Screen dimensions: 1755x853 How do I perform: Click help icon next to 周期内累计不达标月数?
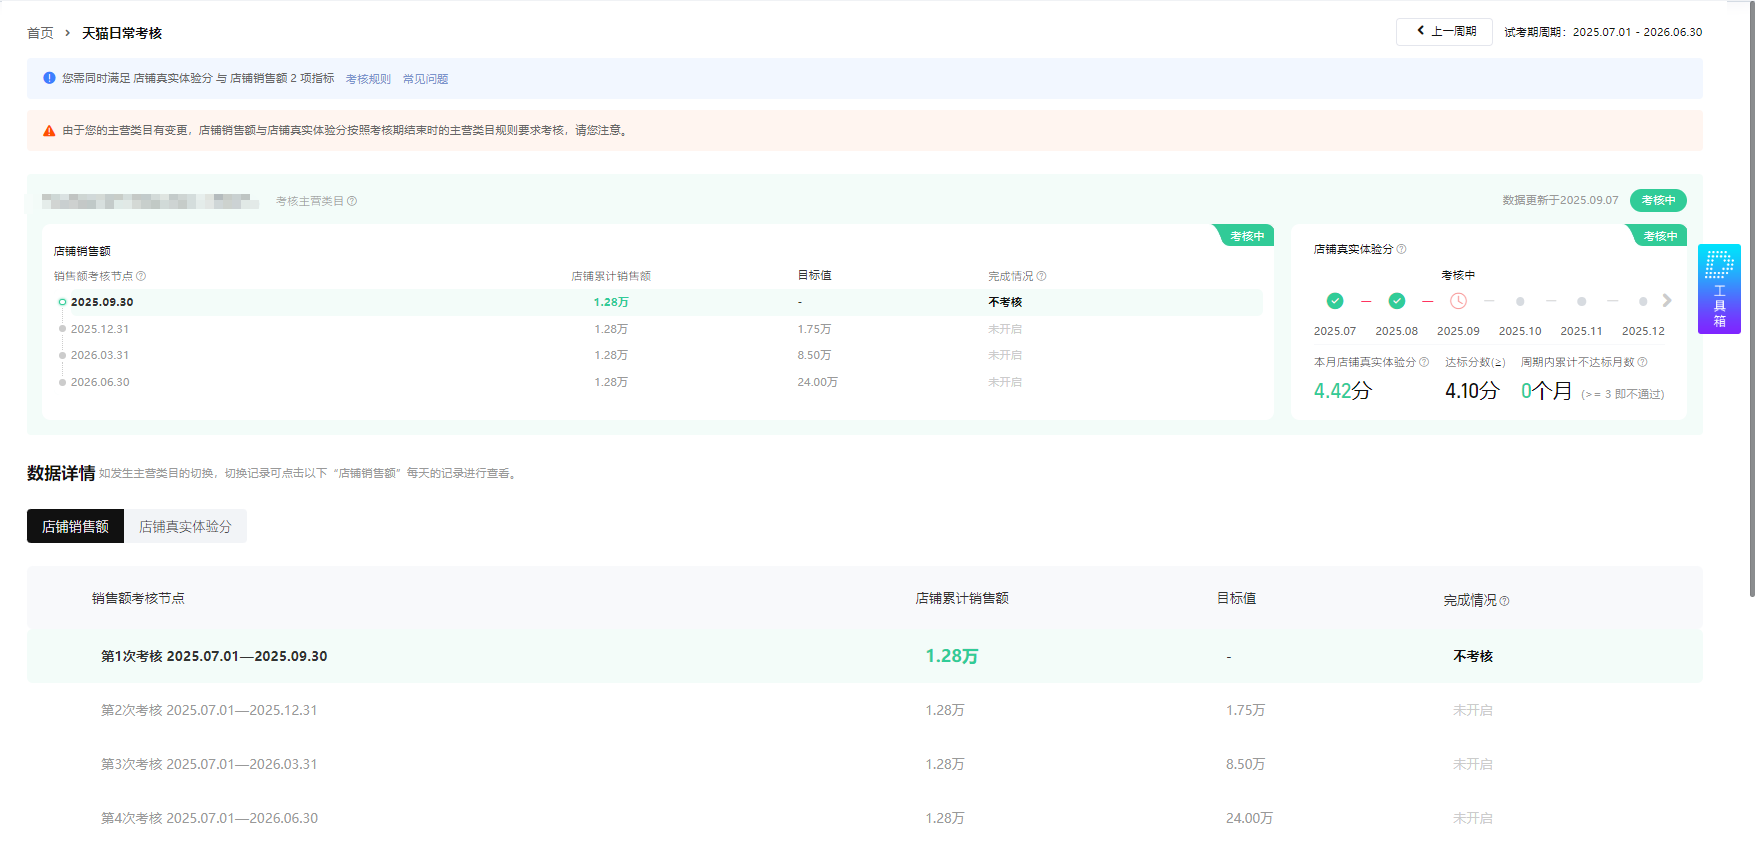click(x=1642, y=363)
